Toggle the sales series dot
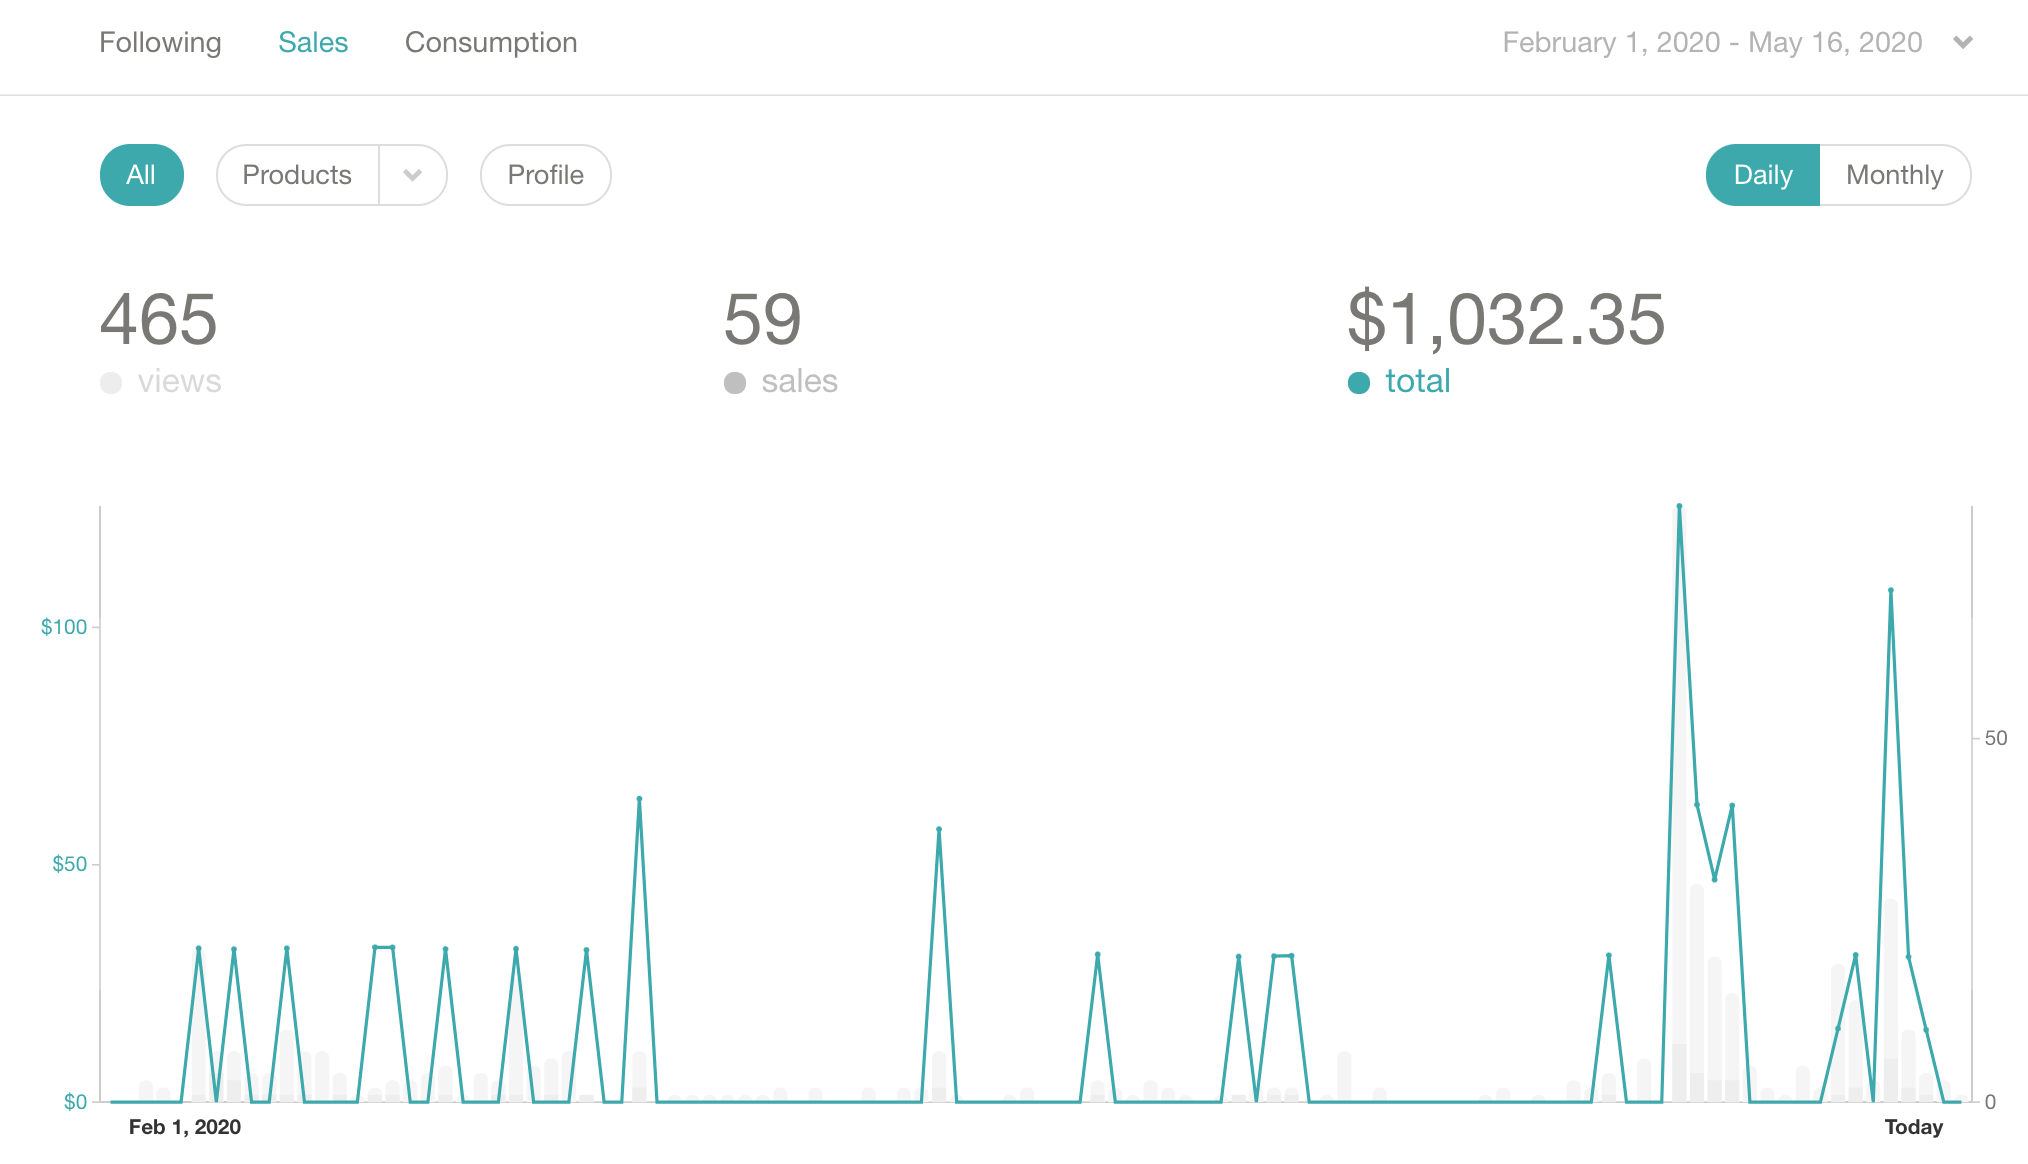Screen dimensions: 2028x1164 [x=735, y=383]
